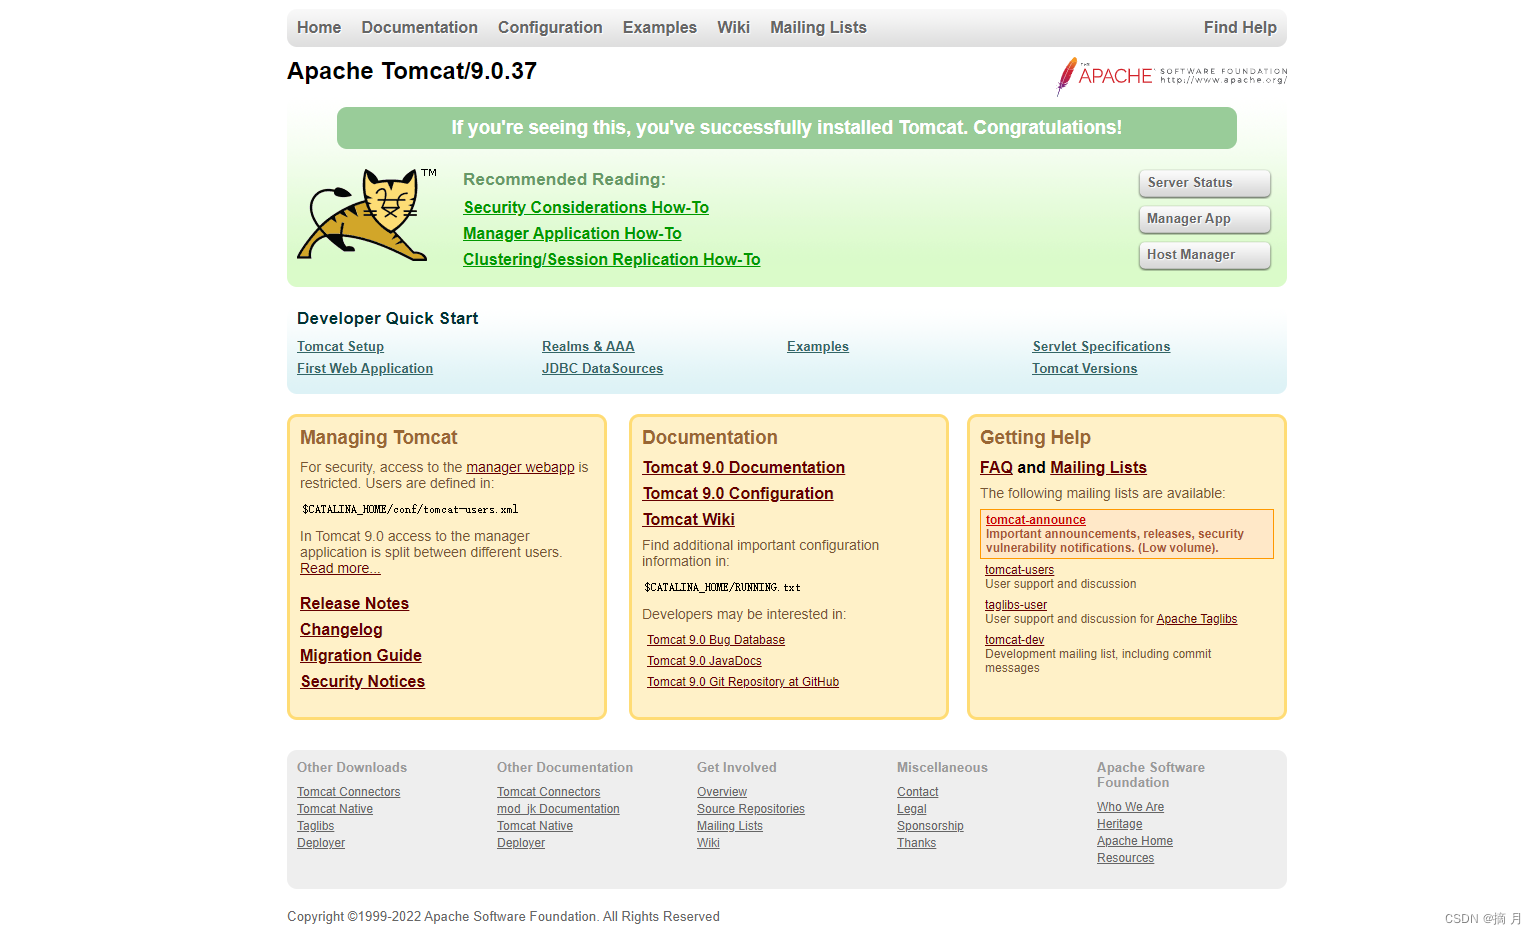Open Security Considerations How-To link
The image size is (1536, 934).
[586, 207]
